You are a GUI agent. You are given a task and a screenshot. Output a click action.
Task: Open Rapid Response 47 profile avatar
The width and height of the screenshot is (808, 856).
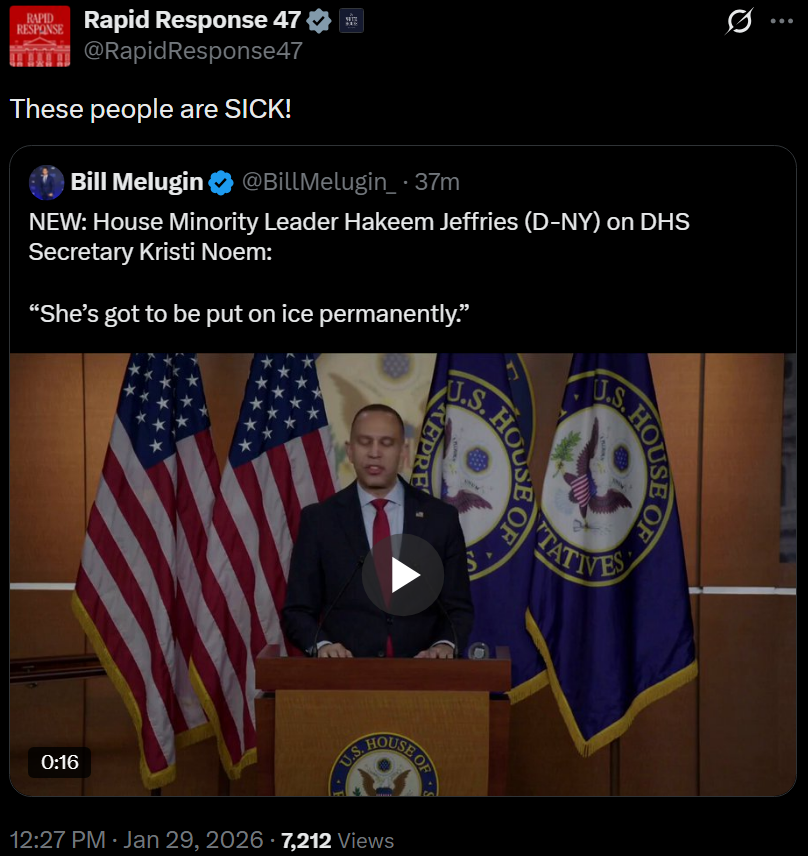[40, 36]
